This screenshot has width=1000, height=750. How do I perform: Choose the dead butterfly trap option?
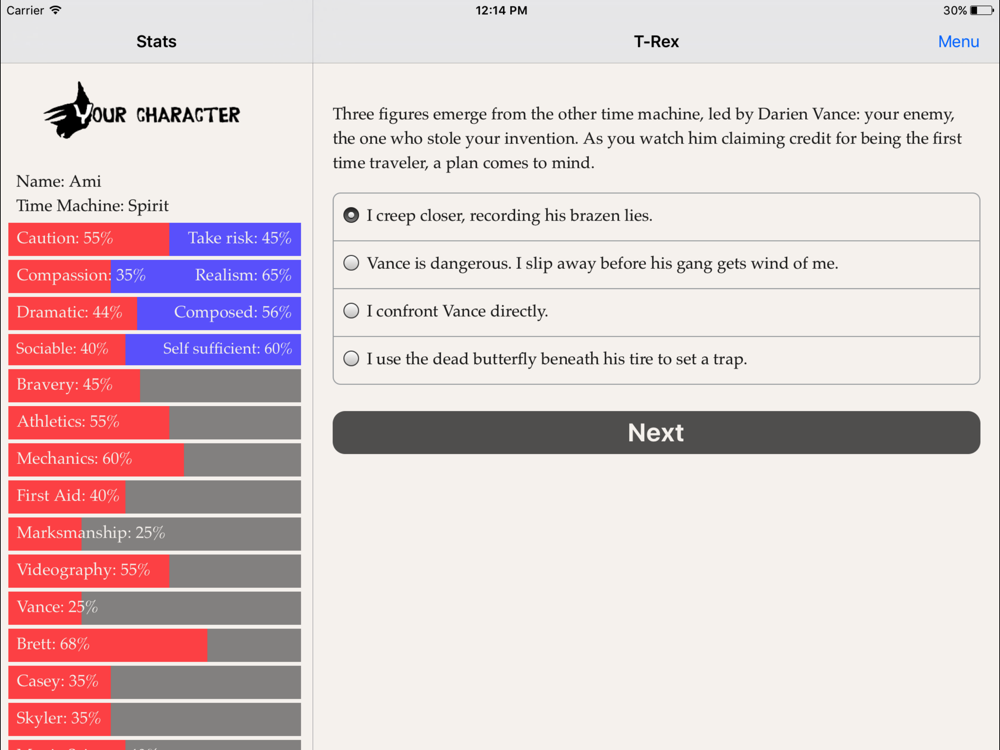pos(656,360)
